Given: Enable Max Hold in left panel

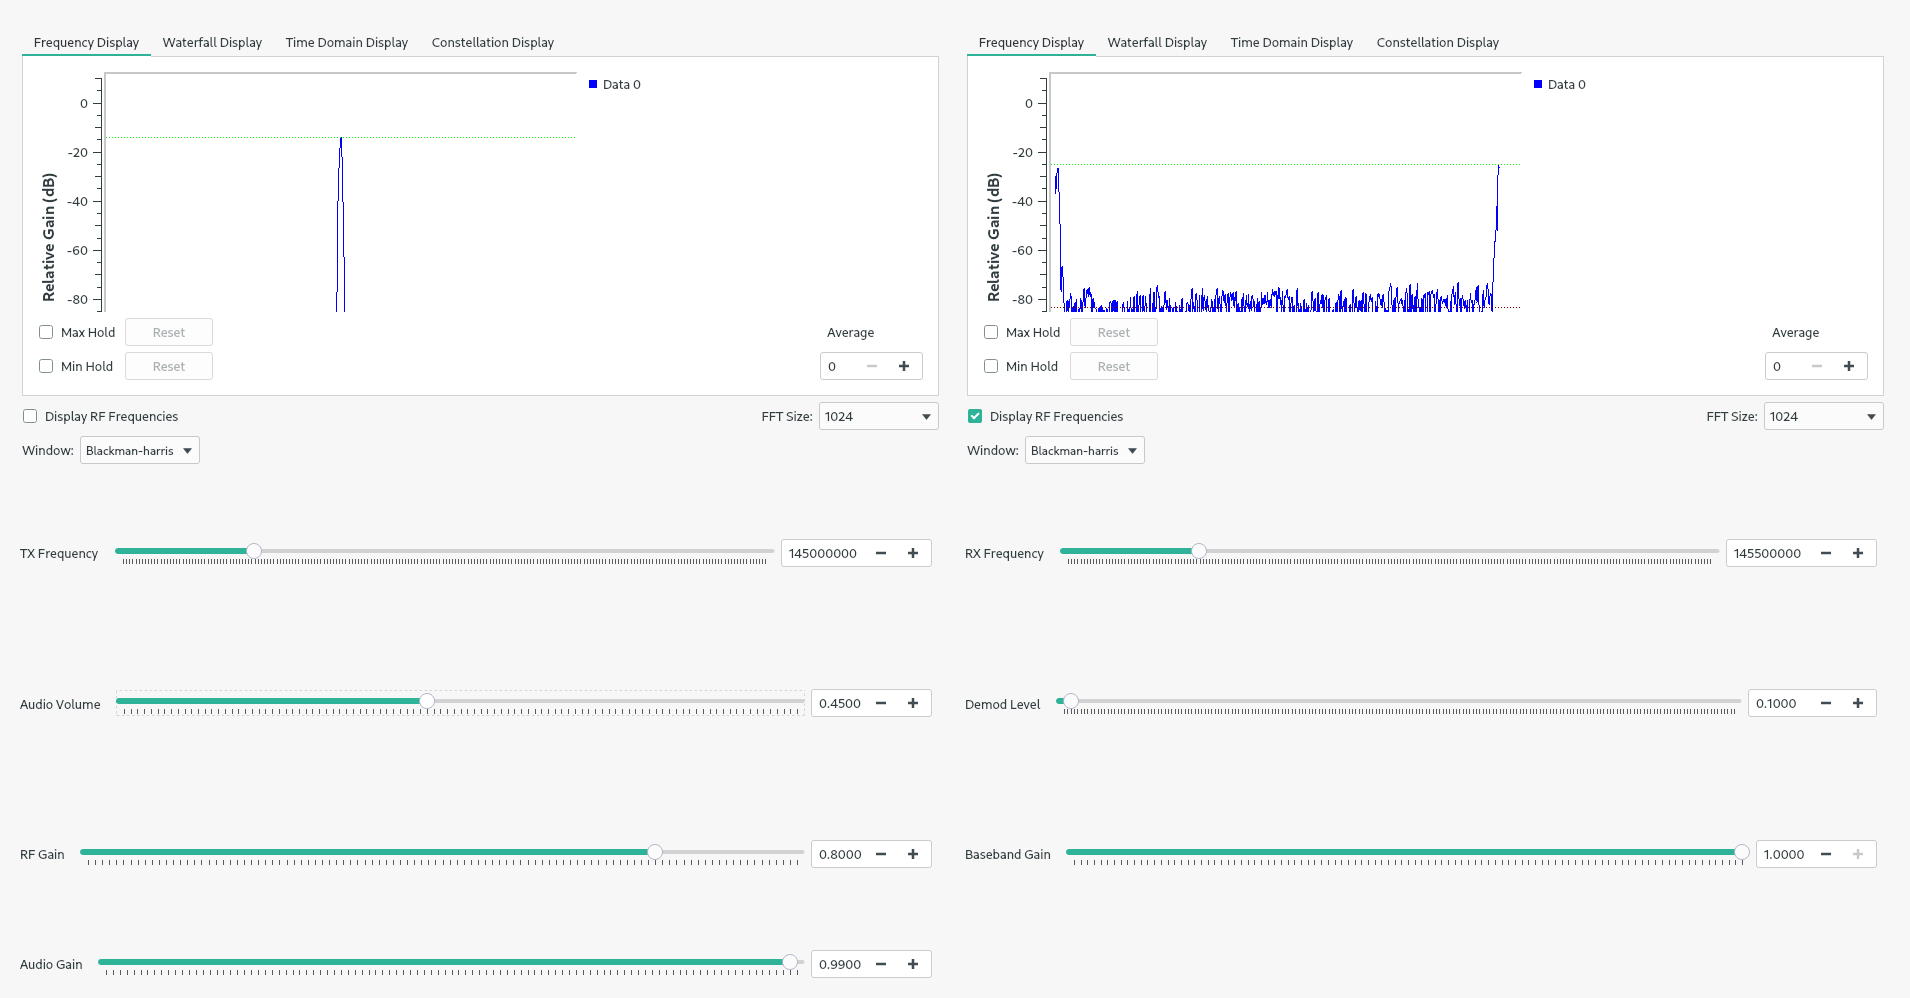Looking at the screenshot, I should pos(46,332).
